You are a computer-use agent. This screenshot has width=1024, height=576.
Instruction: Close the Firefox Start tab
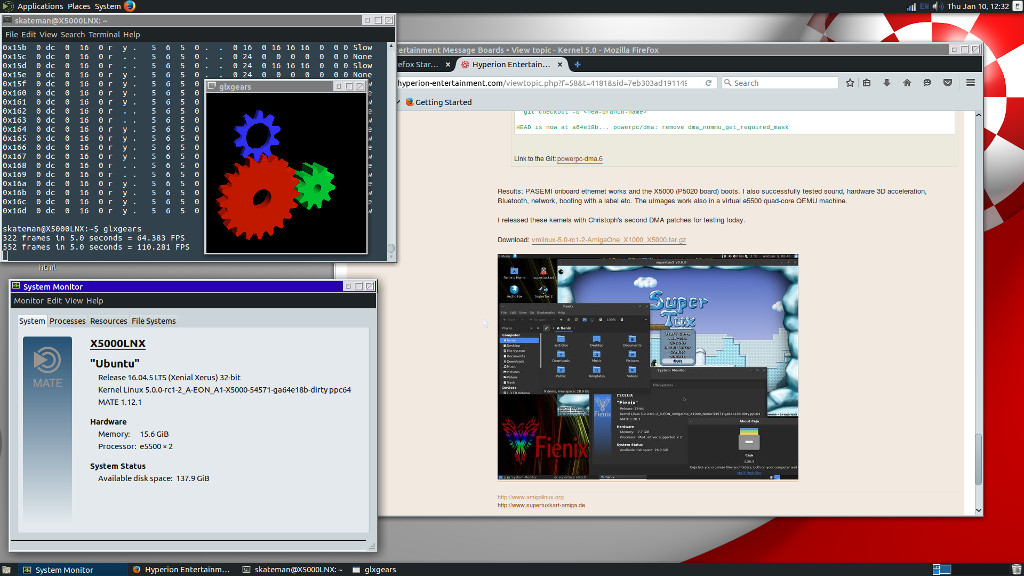point(447,65)
